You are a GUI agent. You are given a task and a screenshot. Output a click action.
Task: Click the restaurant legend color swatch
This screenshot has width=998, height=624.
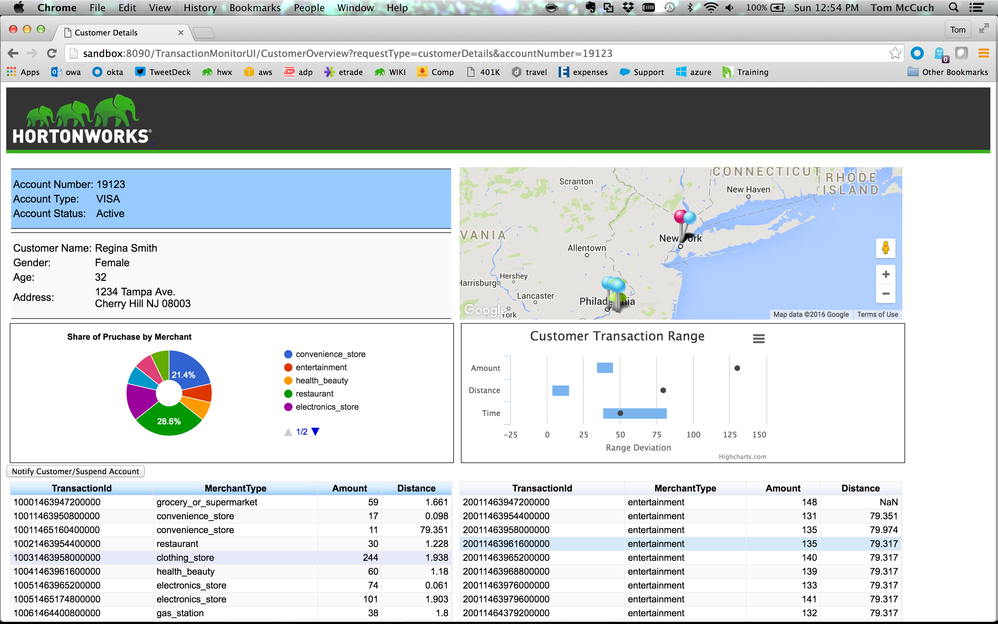point(289,394)
